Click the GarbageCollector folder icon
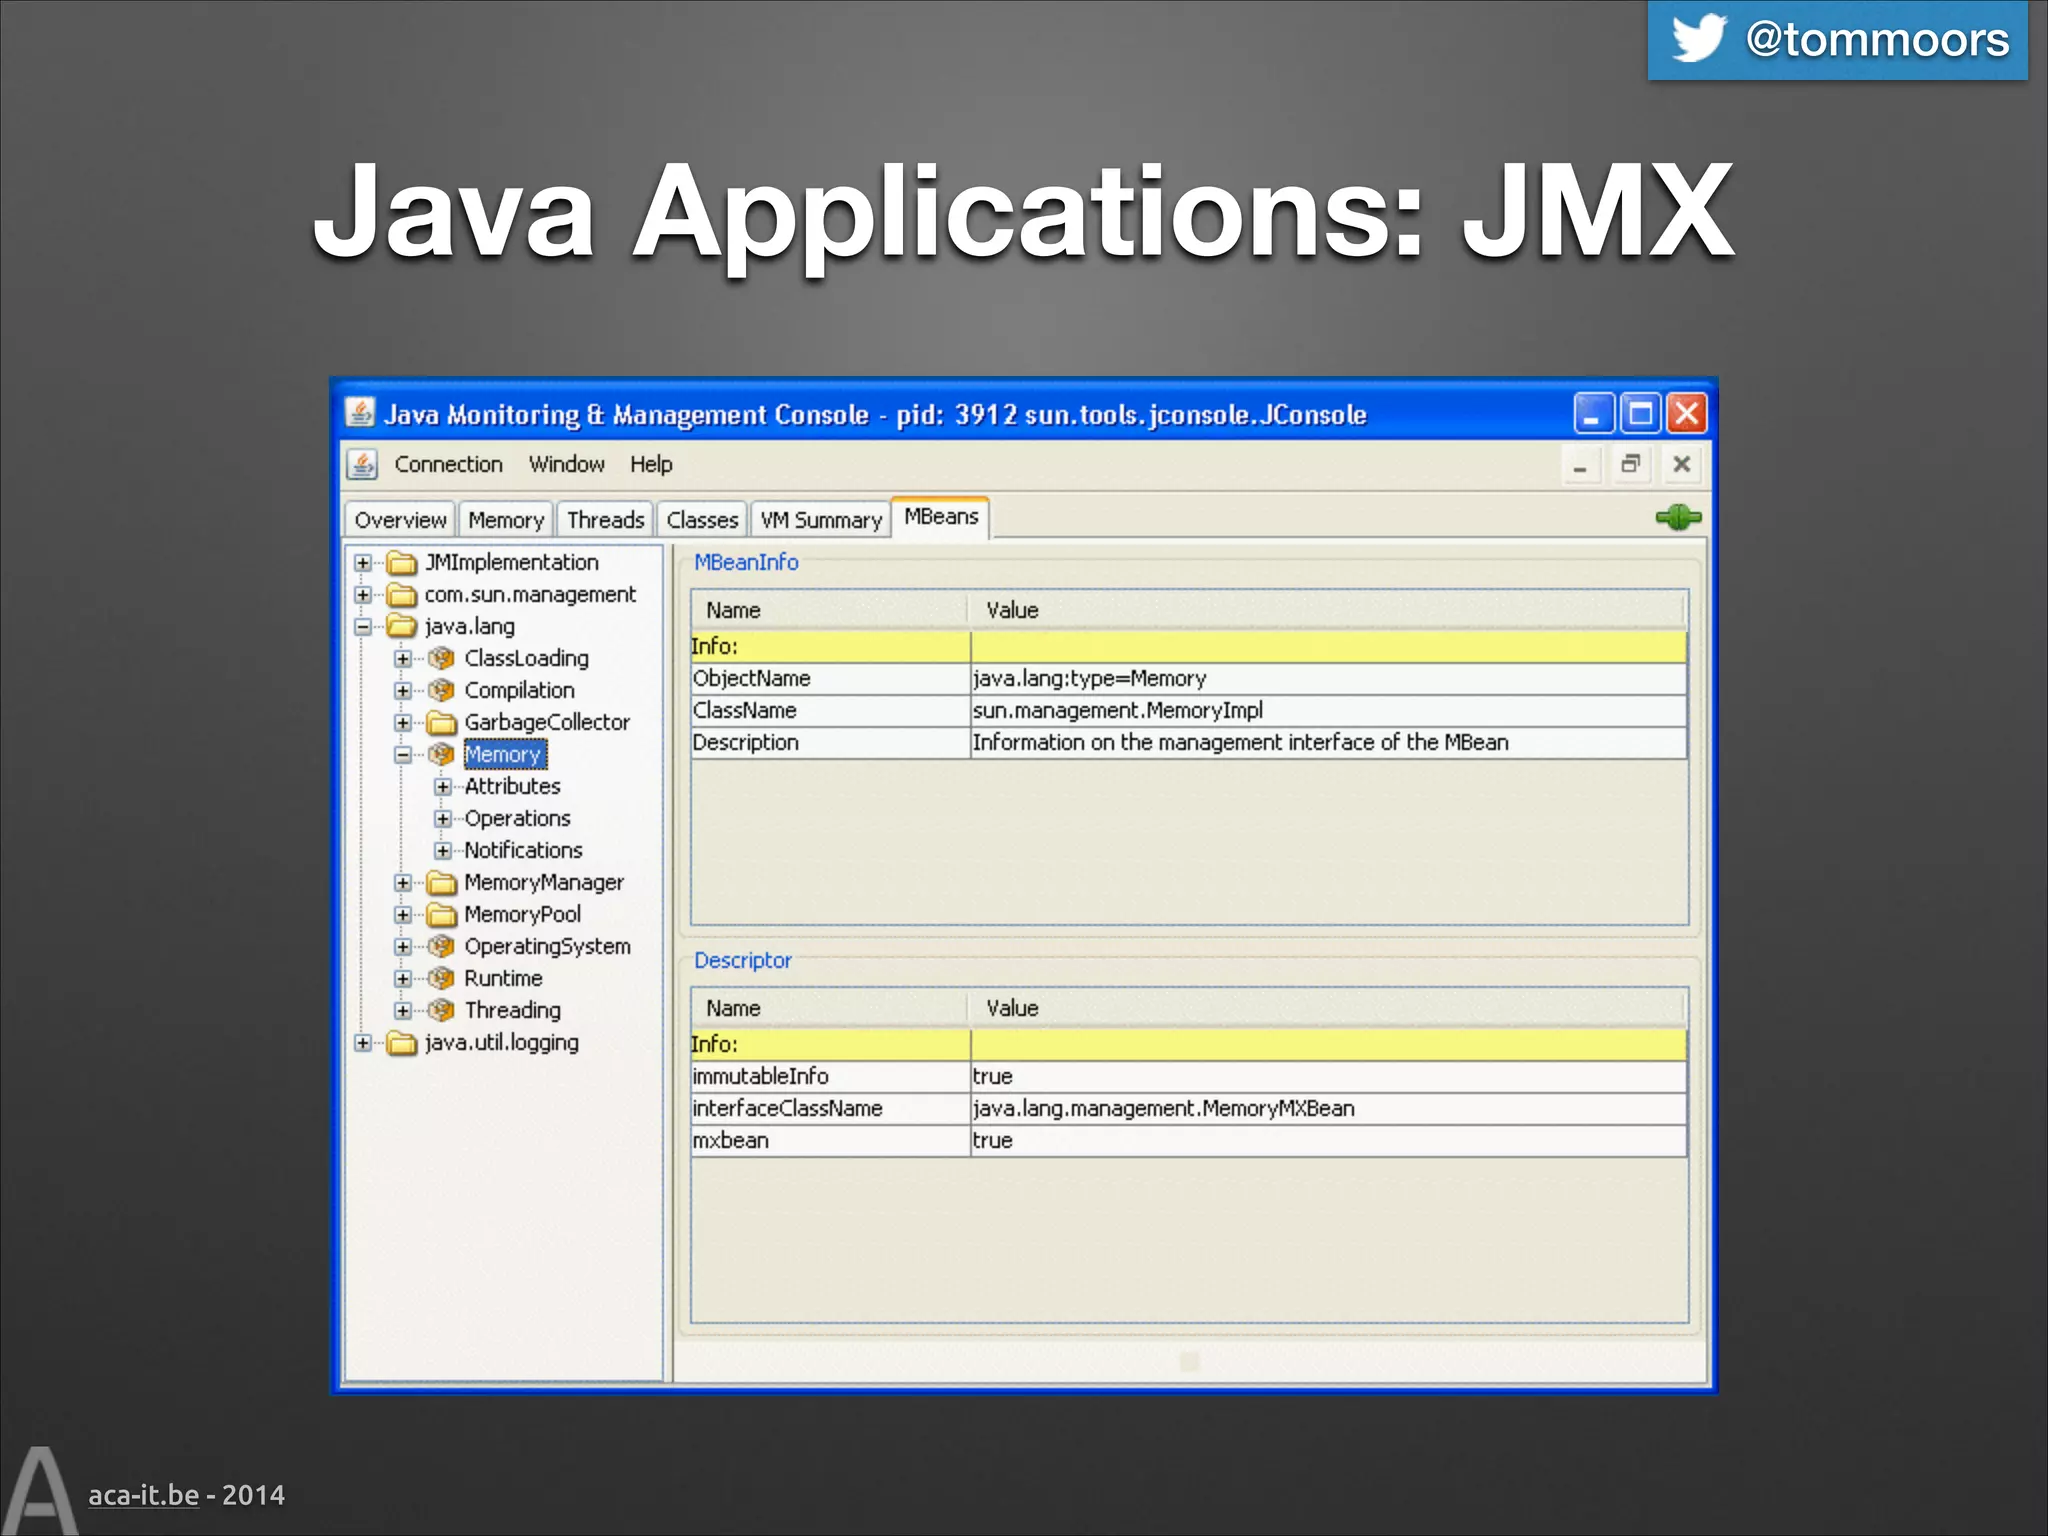Screen dimensions: 2048x1536 click(x=442, y=723)
